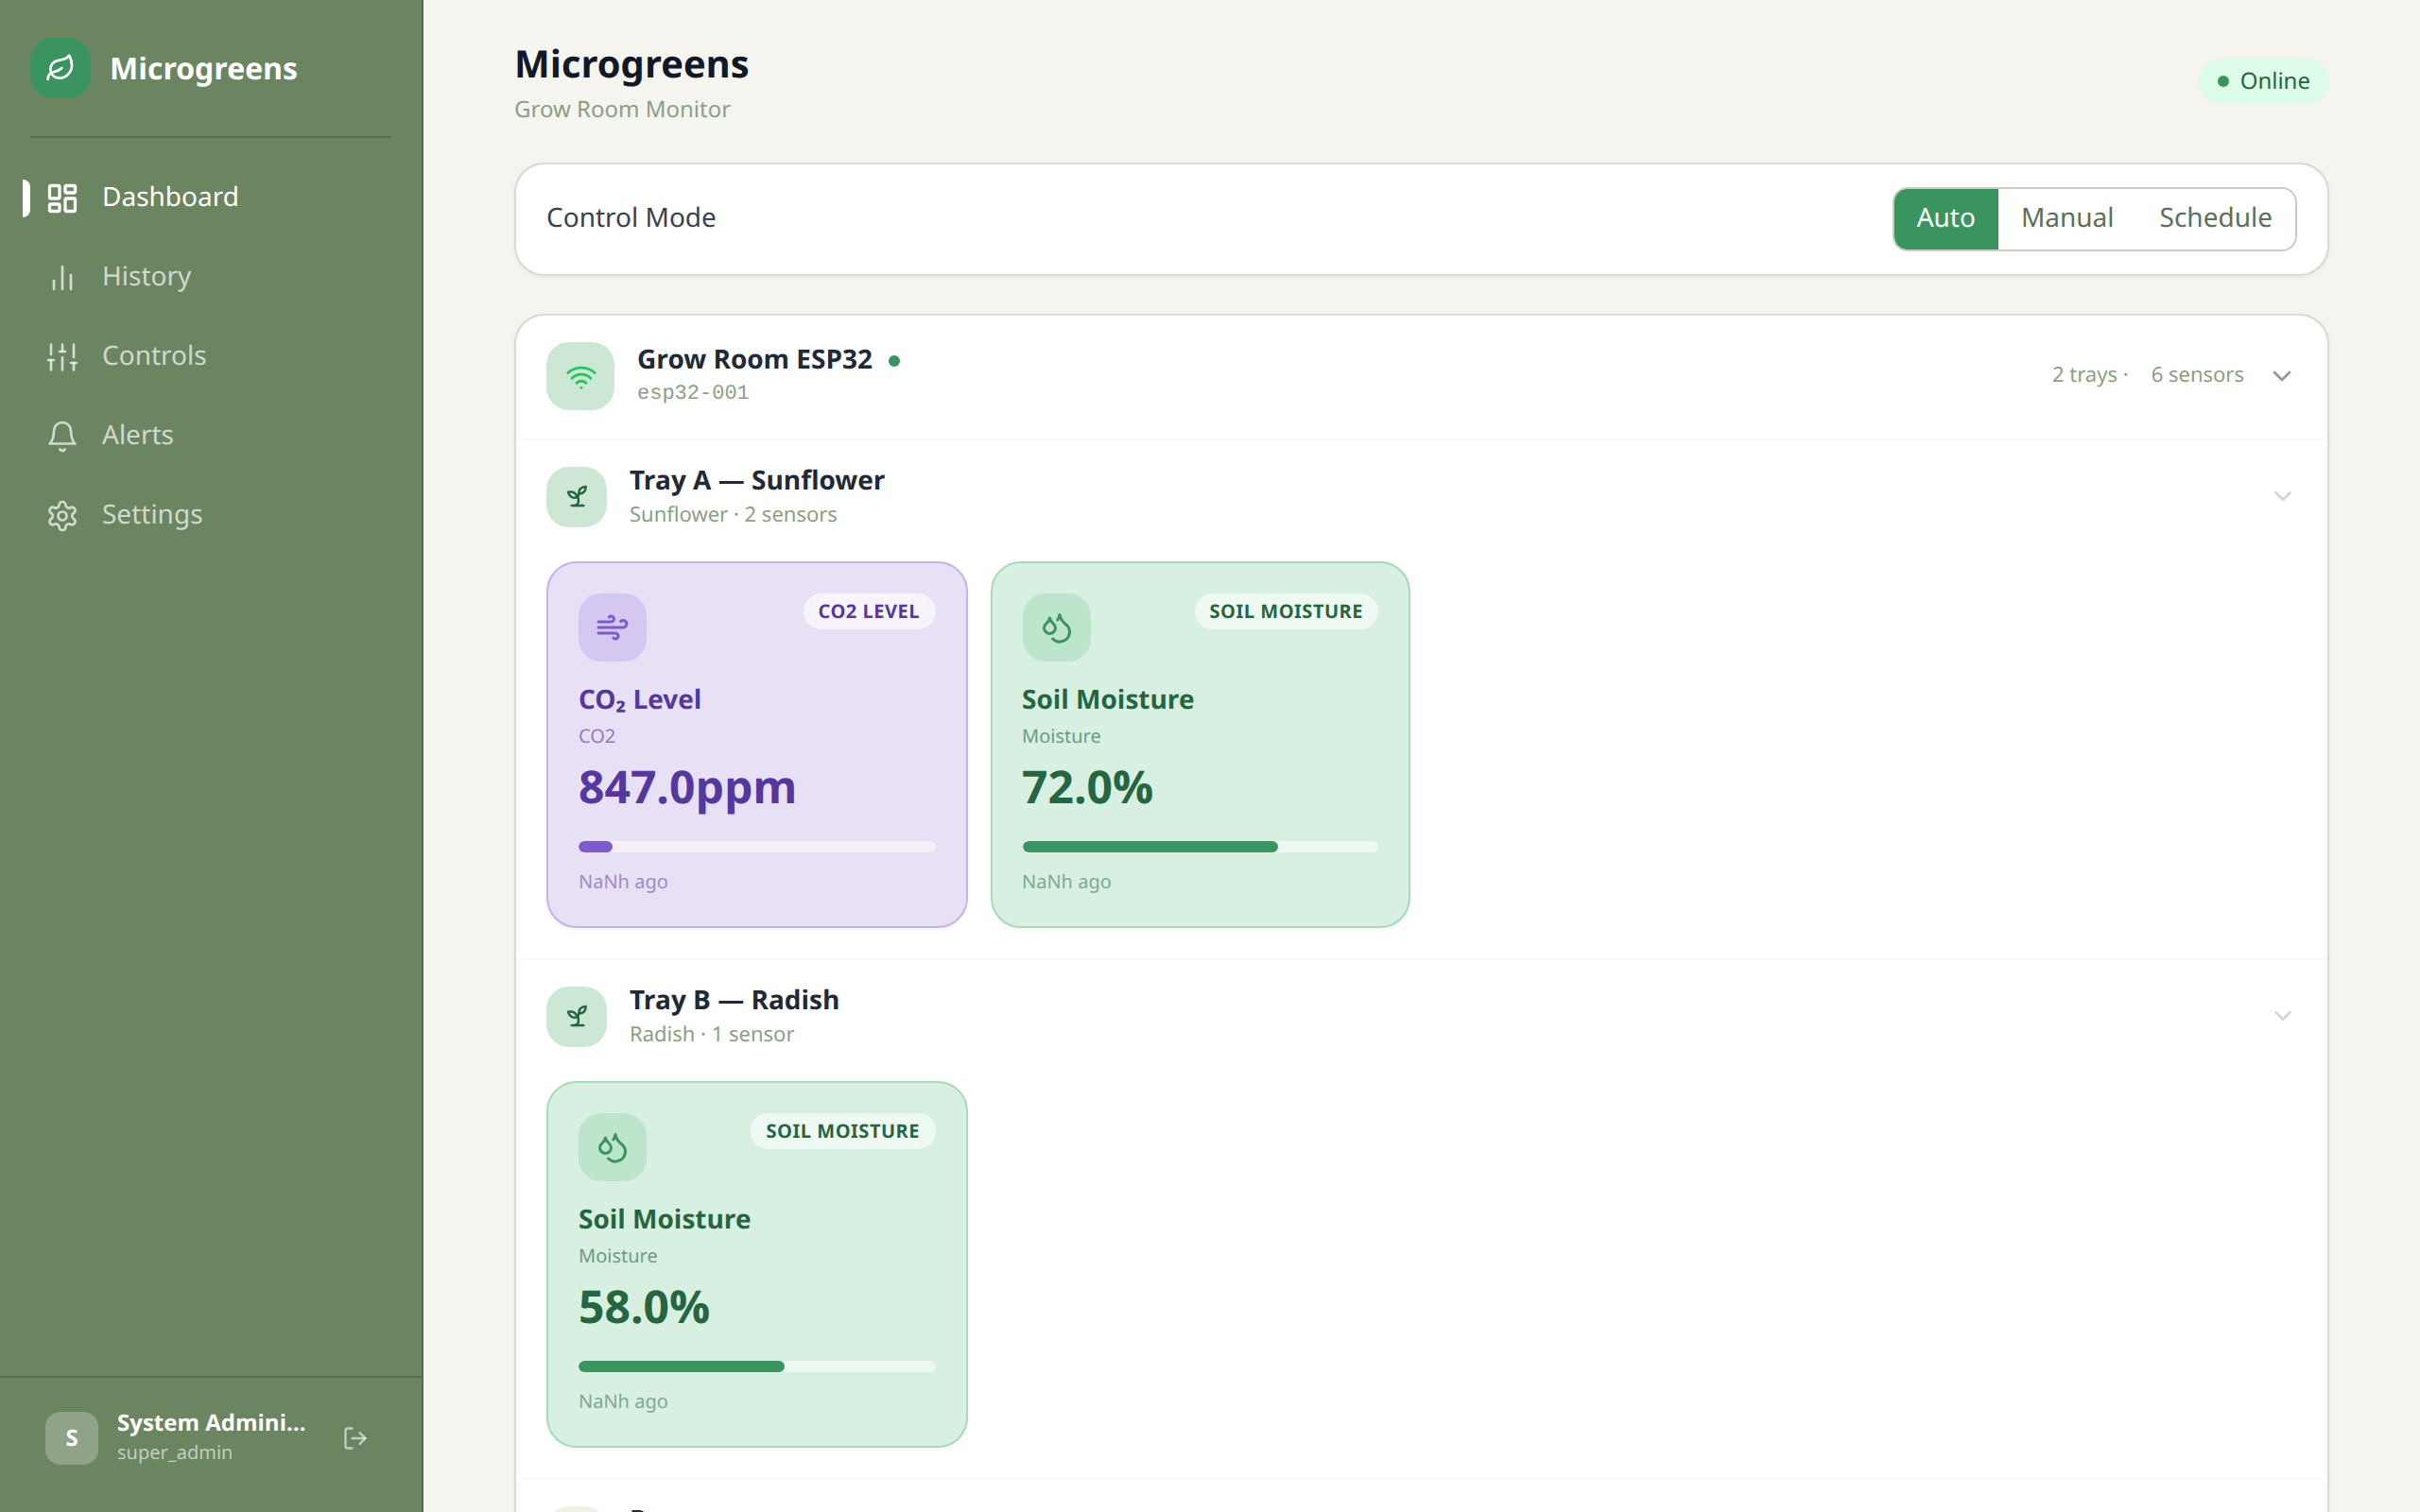Click the Microgreens leaf logo icon
The width and height of the screenshot is (2420, 1512).
(60, 68)
